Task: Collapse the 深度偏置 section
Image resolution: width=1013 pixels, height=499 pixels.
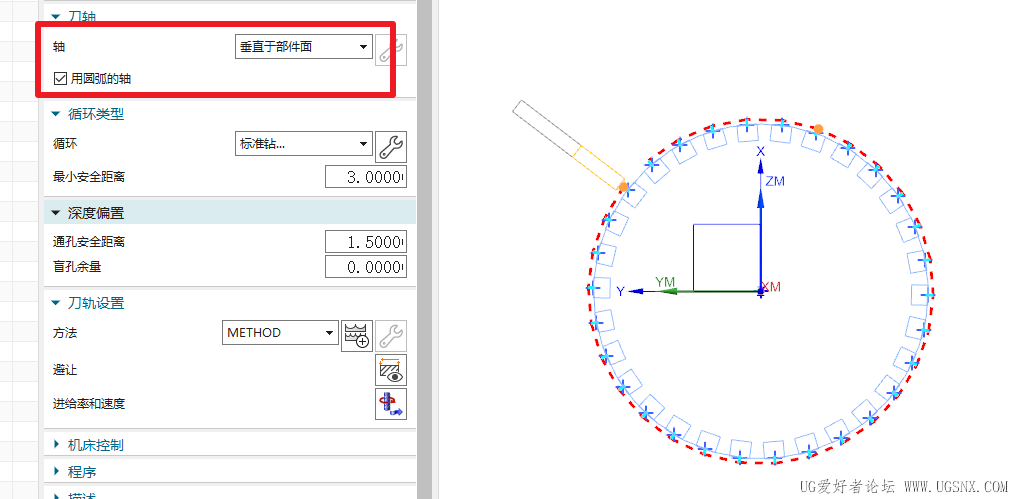Action: 57,213
